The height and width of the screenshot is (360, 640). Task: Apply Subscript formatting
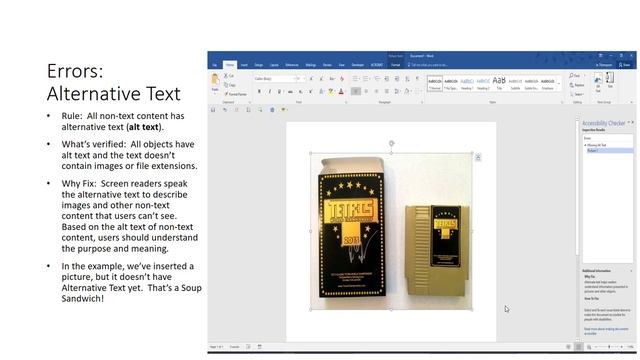tap(300, 91)
